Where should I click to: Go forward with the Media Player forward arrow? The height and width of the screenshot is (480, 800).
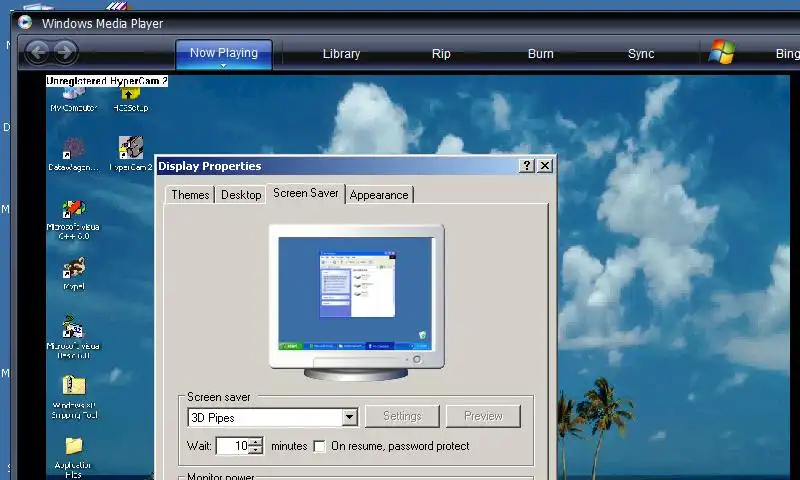coord(65,52)
